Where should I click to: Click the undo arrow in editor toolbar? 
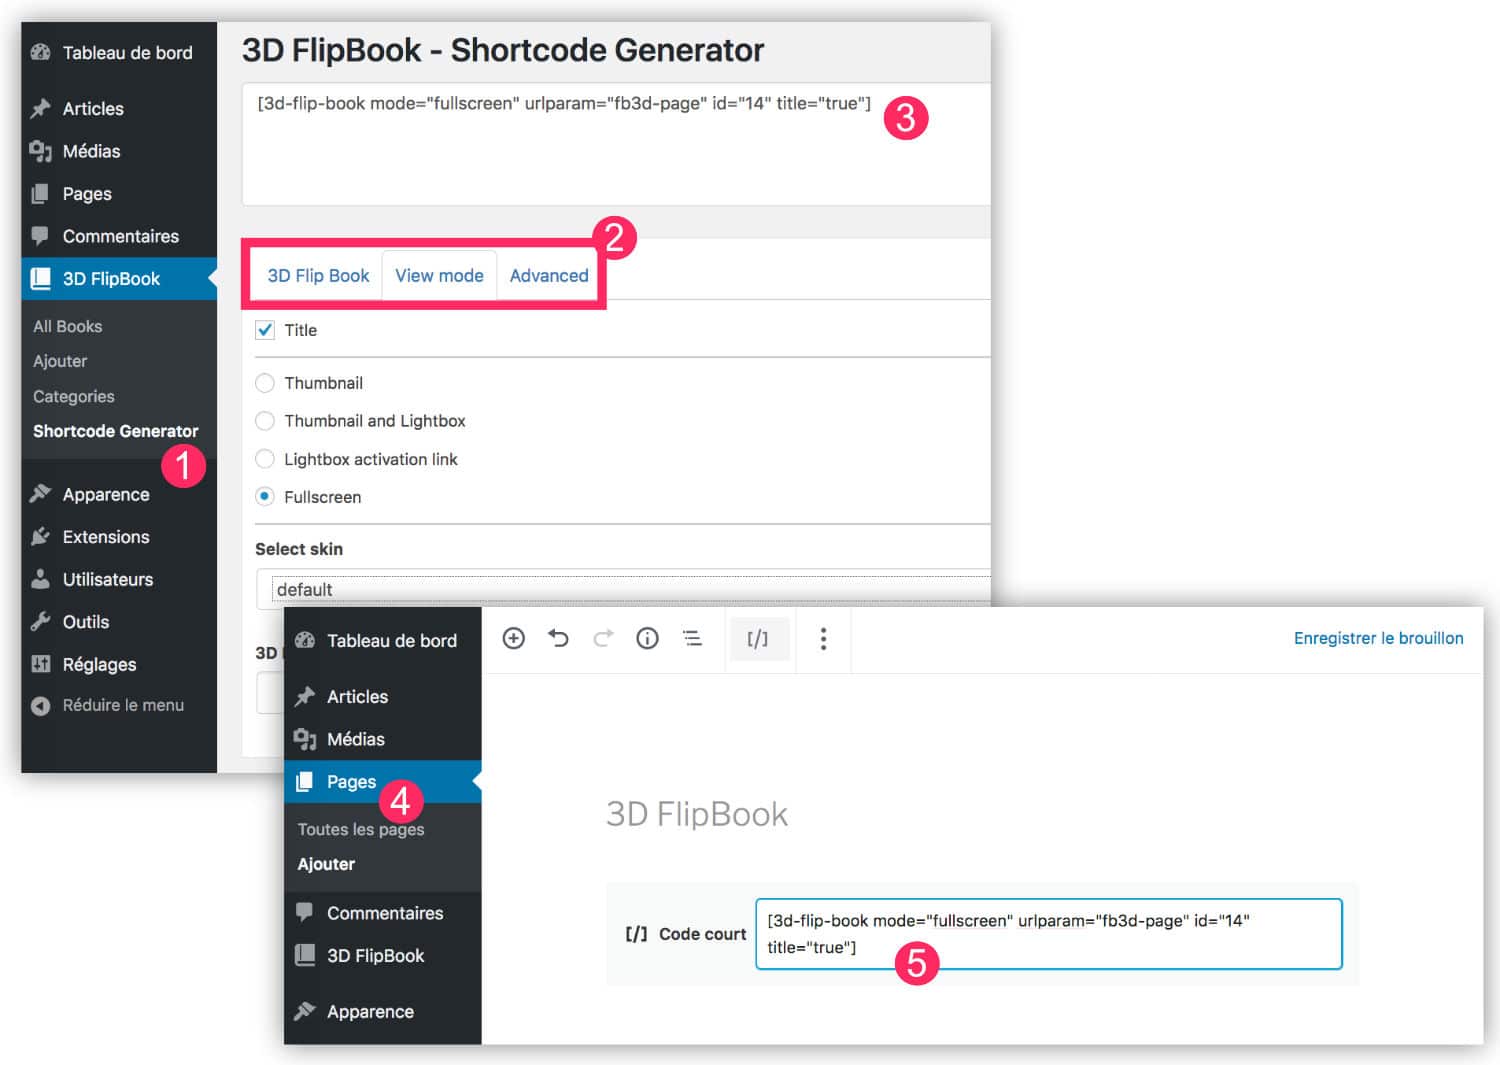558,638
